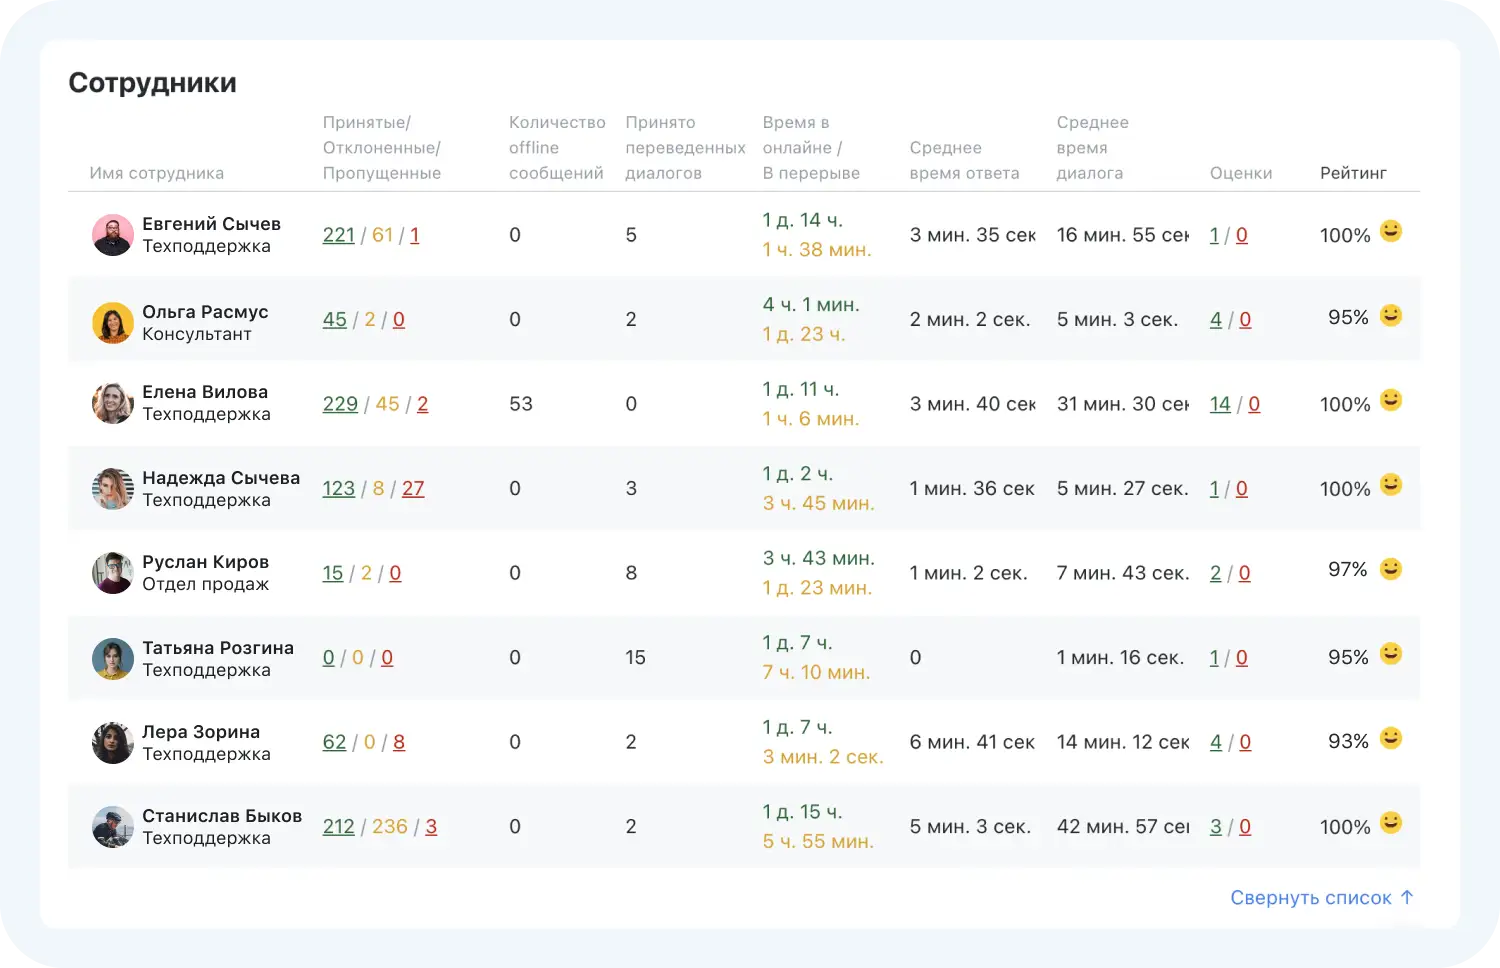Open the 27 missed dialogs for Надежда Сычева
Screen dimensions: 1500x968
coord(413,489)
